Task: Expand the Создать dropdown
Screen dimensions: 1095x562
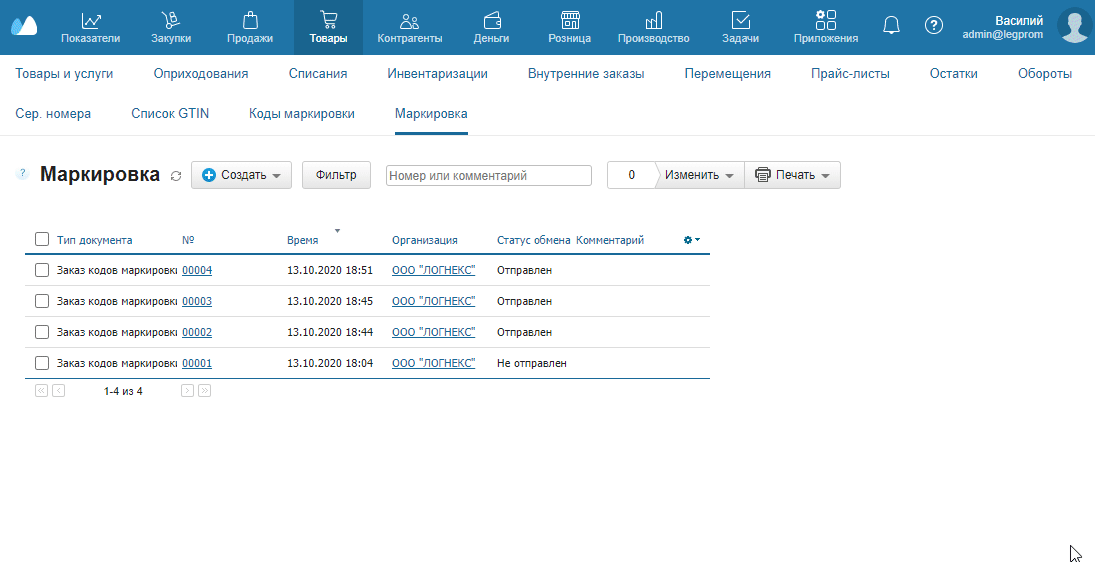Action: point(241,175)
